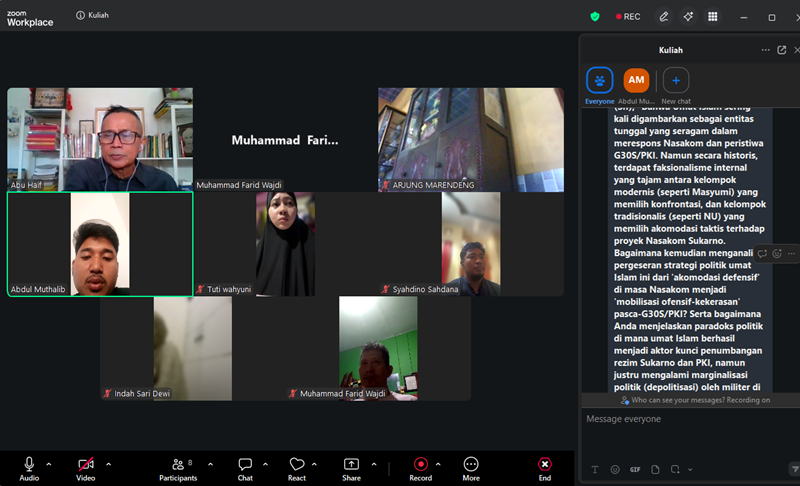
Task: Open the AI Companion sparkle icon
Action: coord(688,16)
